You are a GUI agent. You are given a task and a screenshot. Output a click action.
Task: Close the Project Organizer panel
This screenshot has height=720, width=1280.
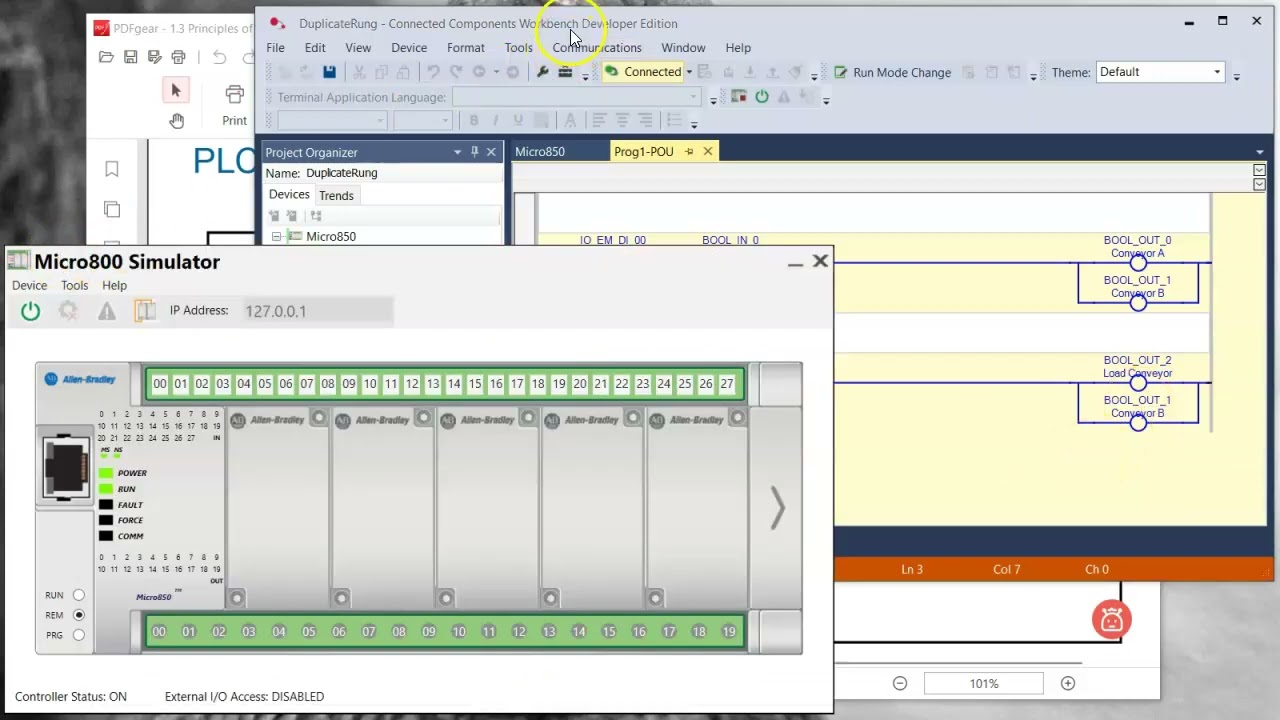(x=491, y=152)
